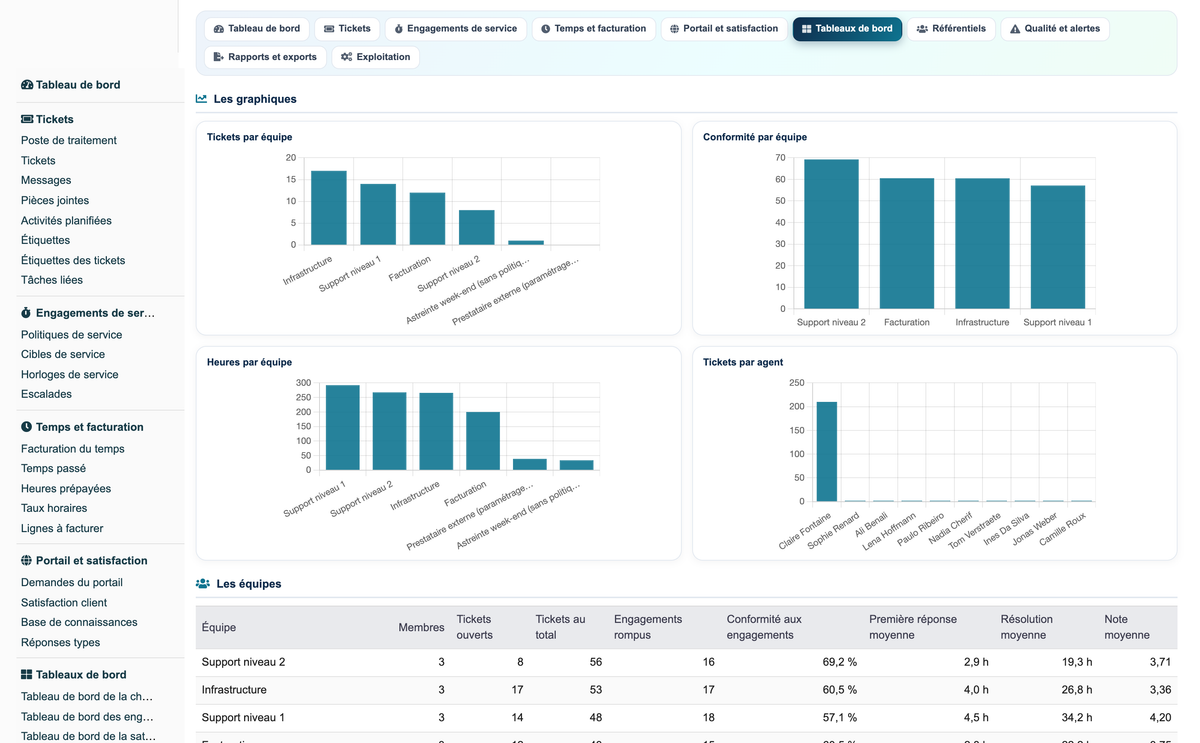
Task: Switch to the "Tickets" tab in the top bar
Action: tap(347, 29)
